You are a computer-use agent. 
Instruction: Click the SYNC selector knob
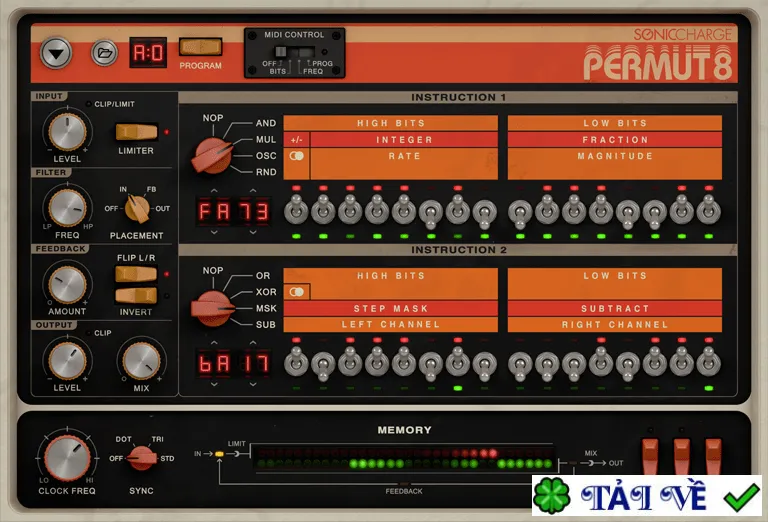pyautogui.click(x=142, y=458)
